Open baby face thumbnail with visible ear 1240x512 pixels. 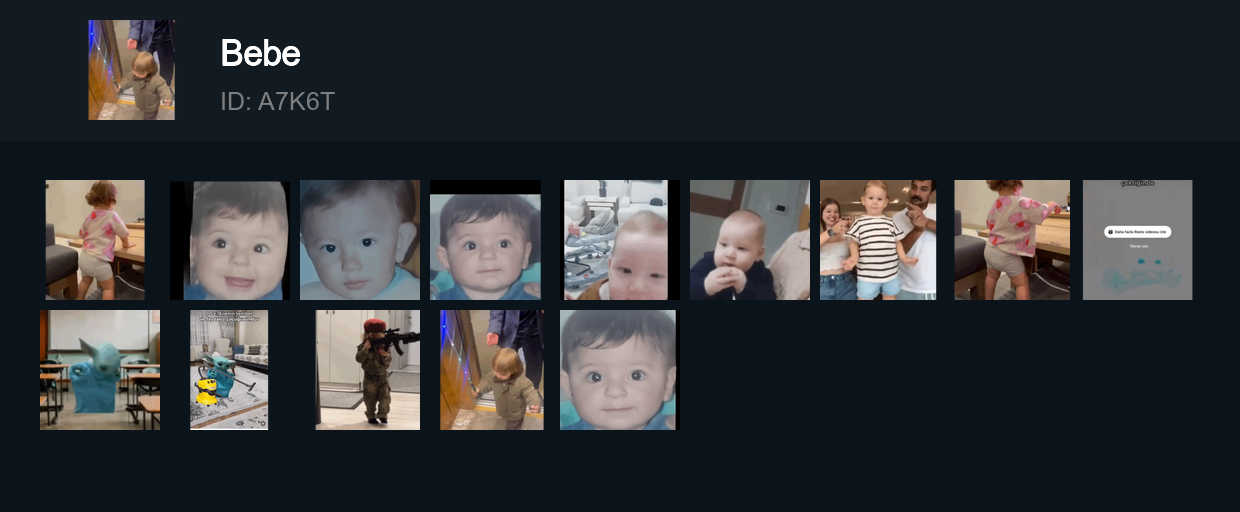point(360,240)
